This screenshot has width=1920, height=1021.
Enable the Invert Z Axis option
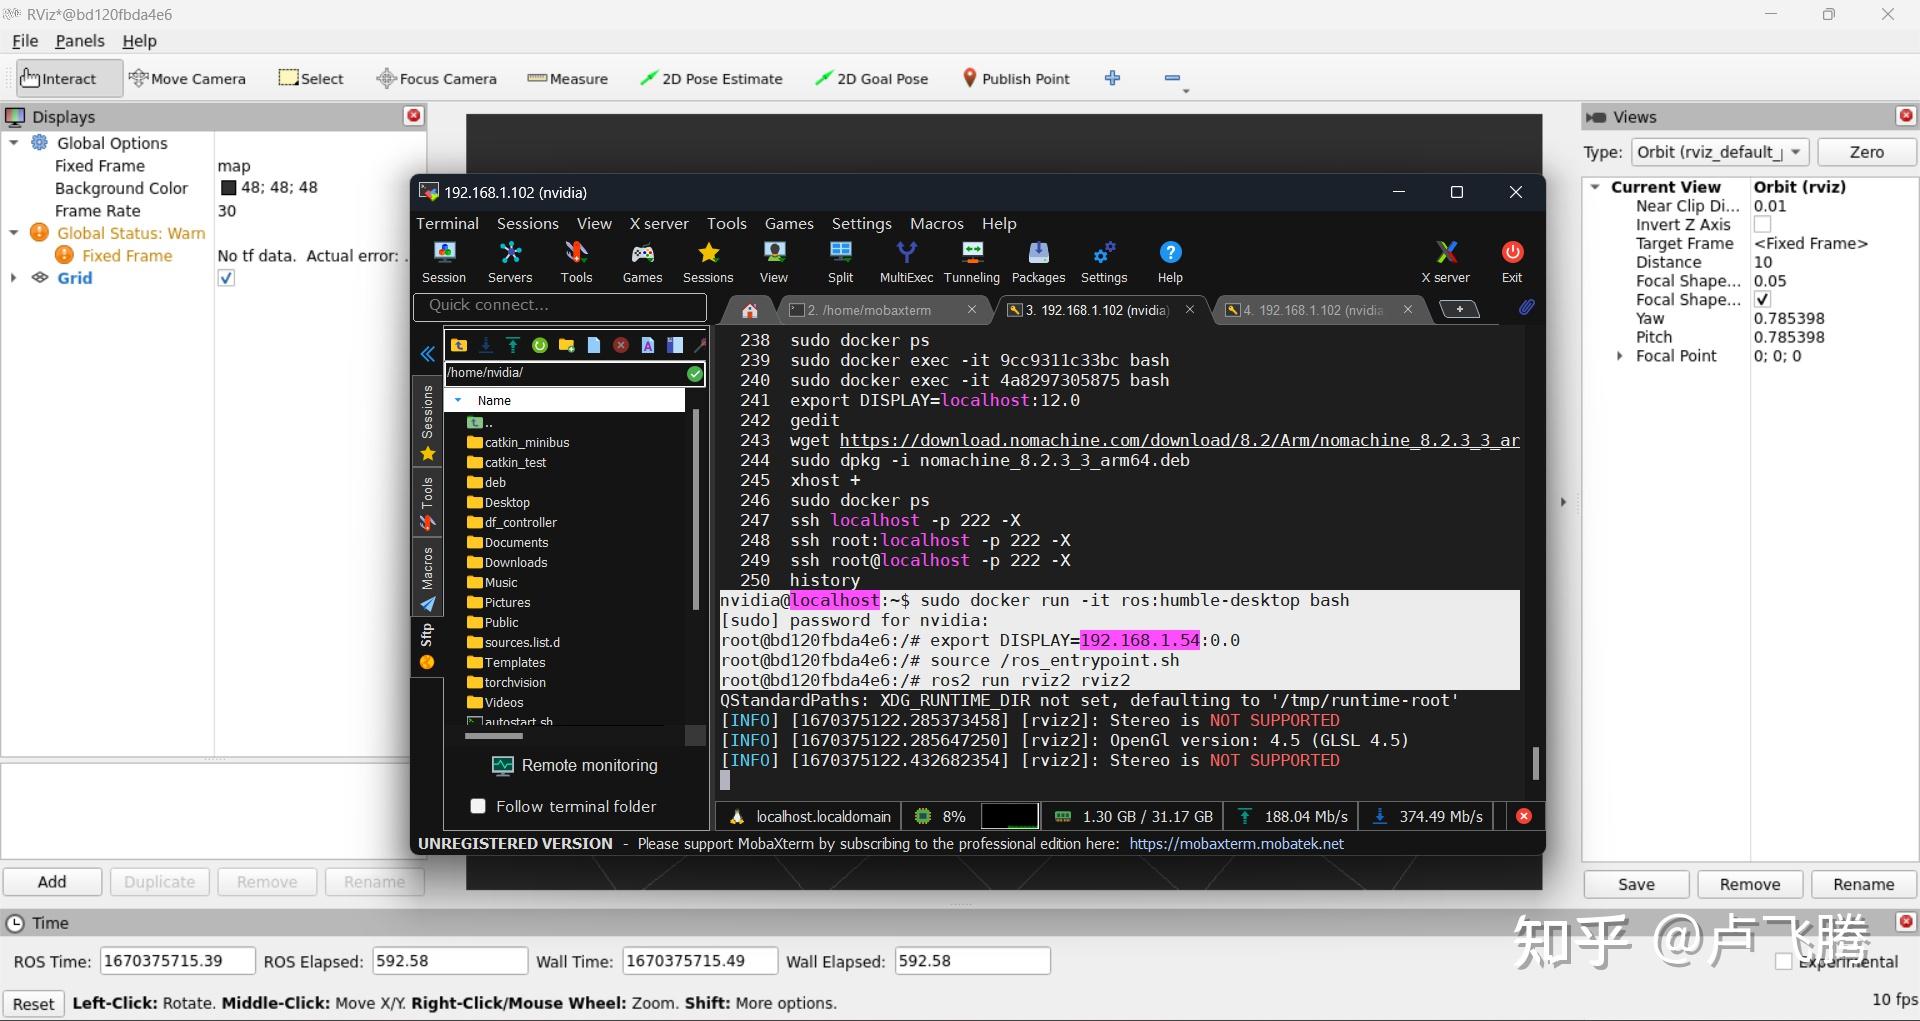[x=1763, y=224]
